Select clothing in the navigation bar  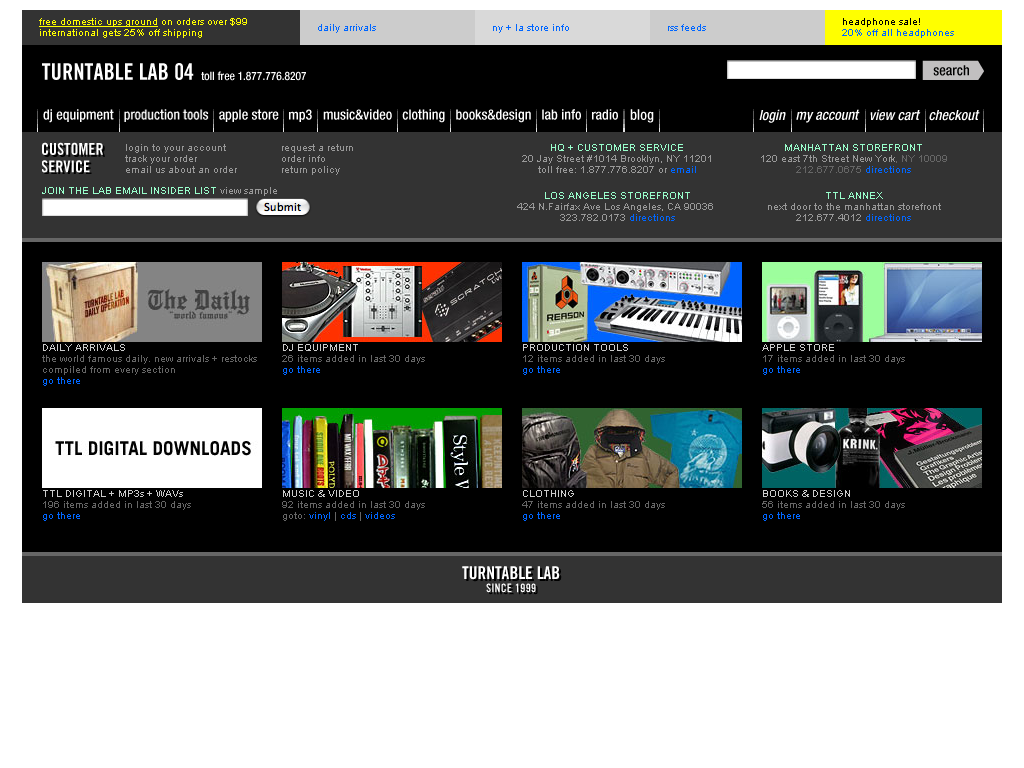click(423, 116)
